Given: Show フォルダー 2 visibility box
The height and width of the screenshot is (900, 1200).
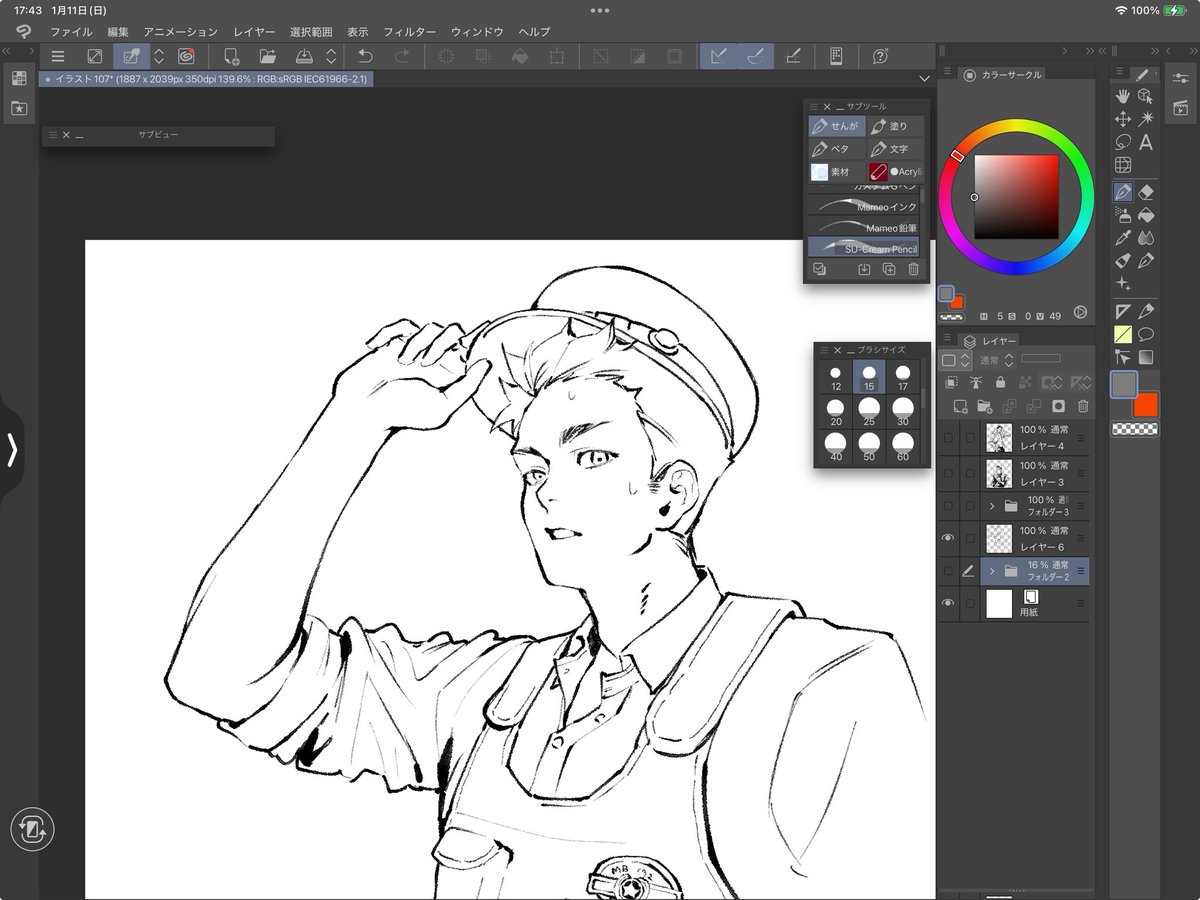Looking at the screenshot, I should pyautogui.click(x=948, y=571).
